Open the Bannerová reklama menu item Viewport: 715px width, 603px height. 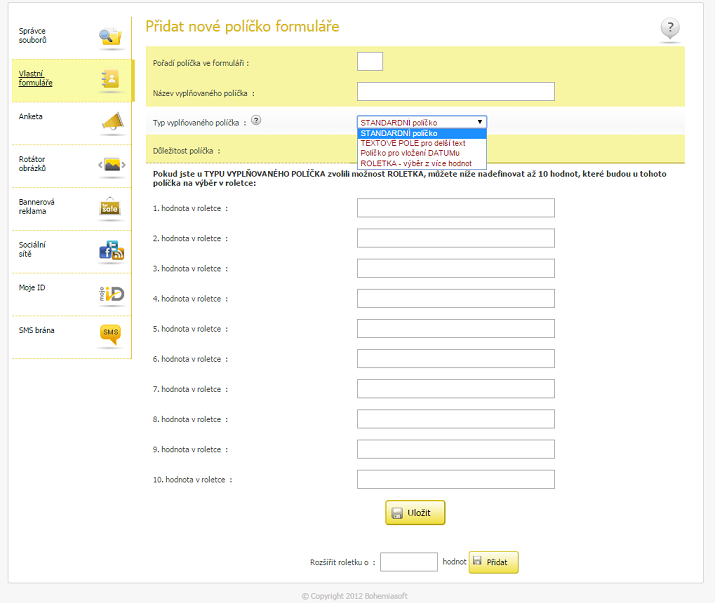[36, 207]
